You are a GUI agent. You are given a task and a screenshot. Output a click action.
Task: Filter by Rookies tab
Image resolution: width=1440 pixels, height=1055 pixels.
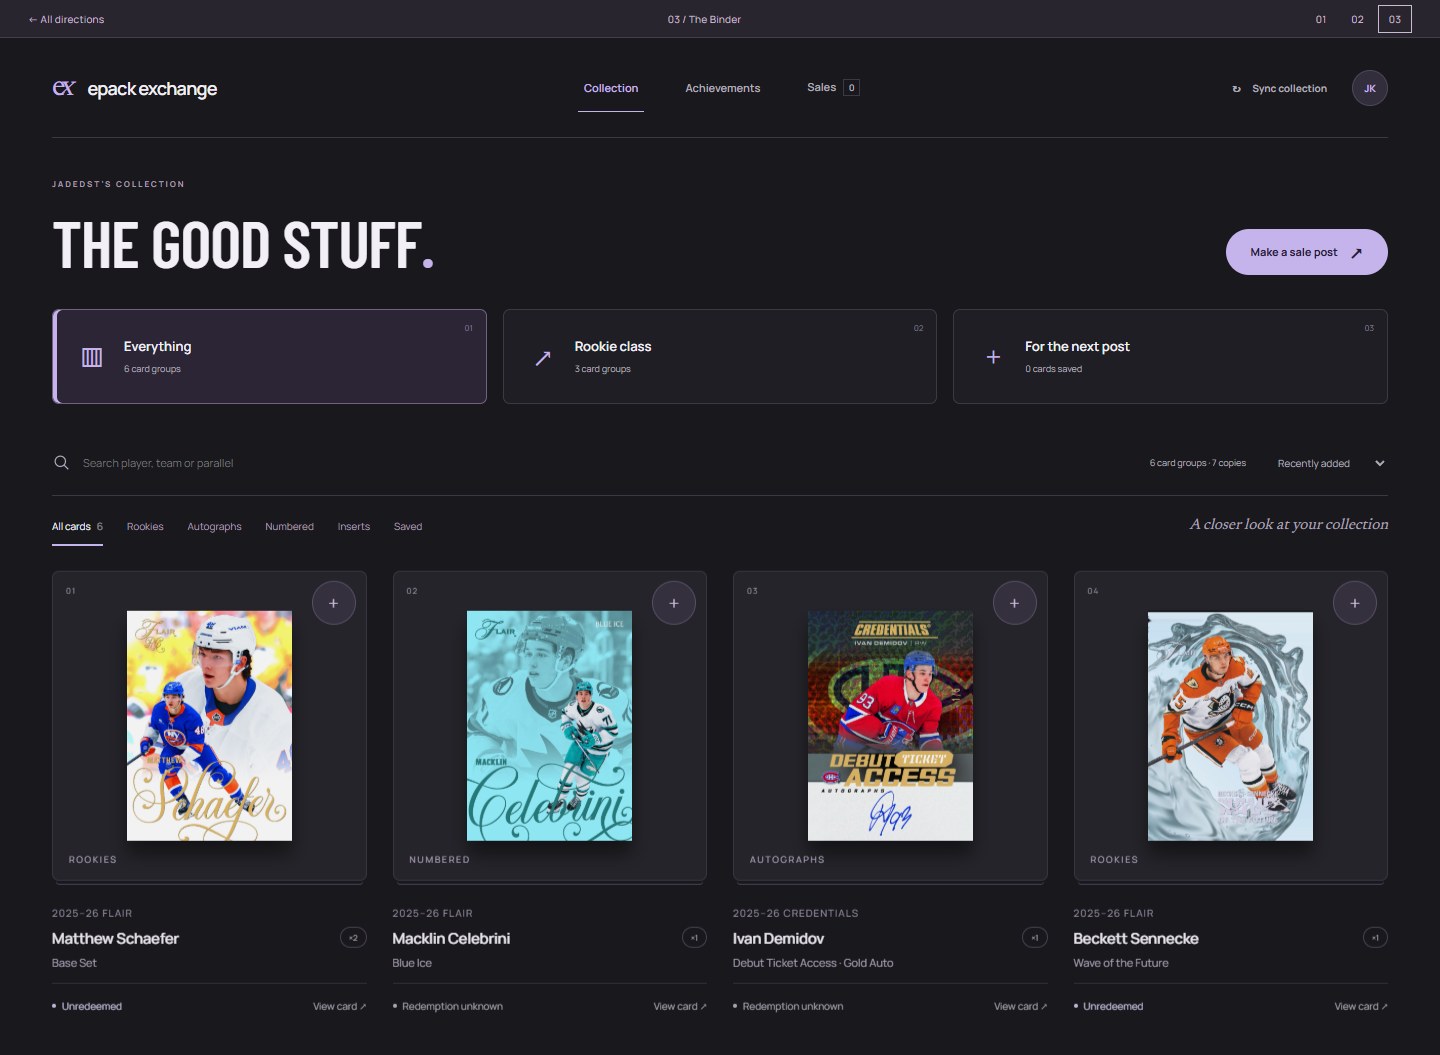tap(145, 527)
